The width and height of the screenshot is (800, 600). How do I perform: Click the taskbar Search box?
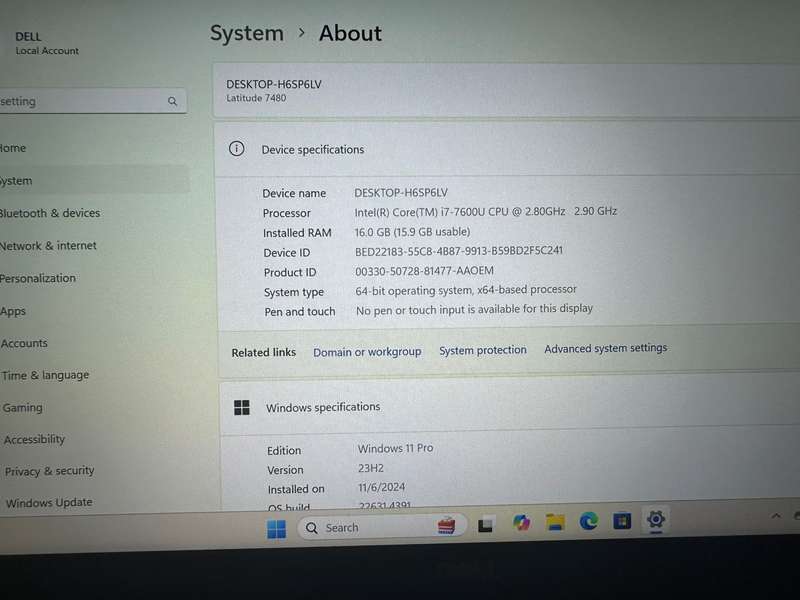coord(382,527)
